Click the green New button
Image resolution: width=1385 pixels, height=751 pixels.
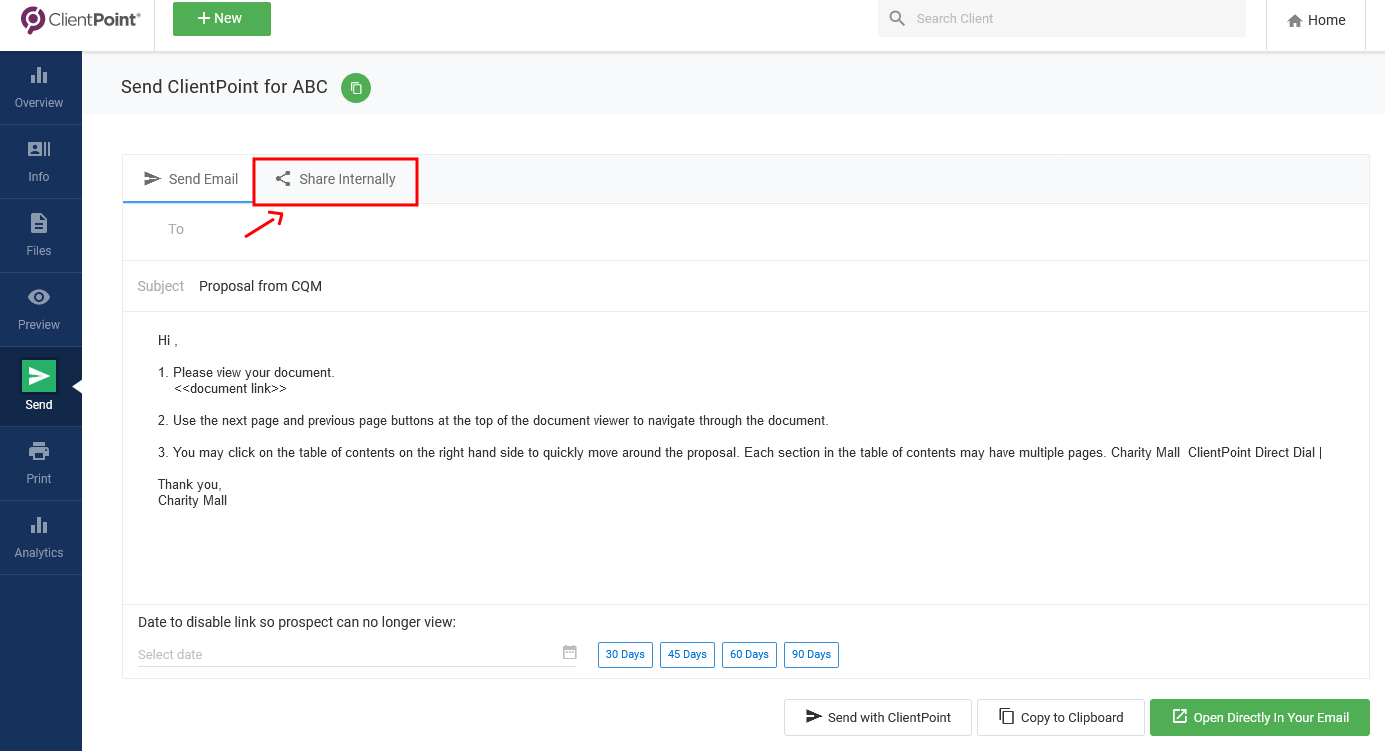(222, 19)
